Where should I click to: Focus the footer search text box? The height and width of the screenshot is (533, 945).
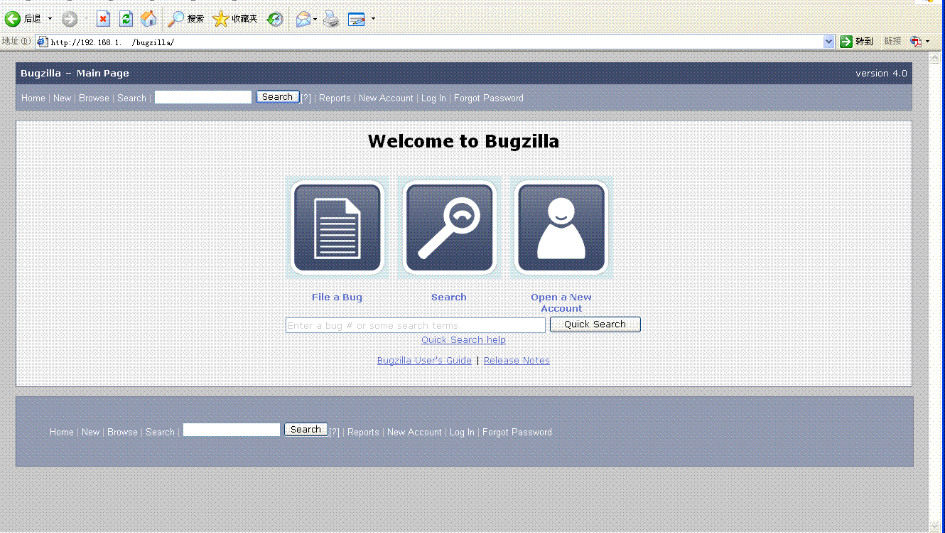(x=231, y=429)
